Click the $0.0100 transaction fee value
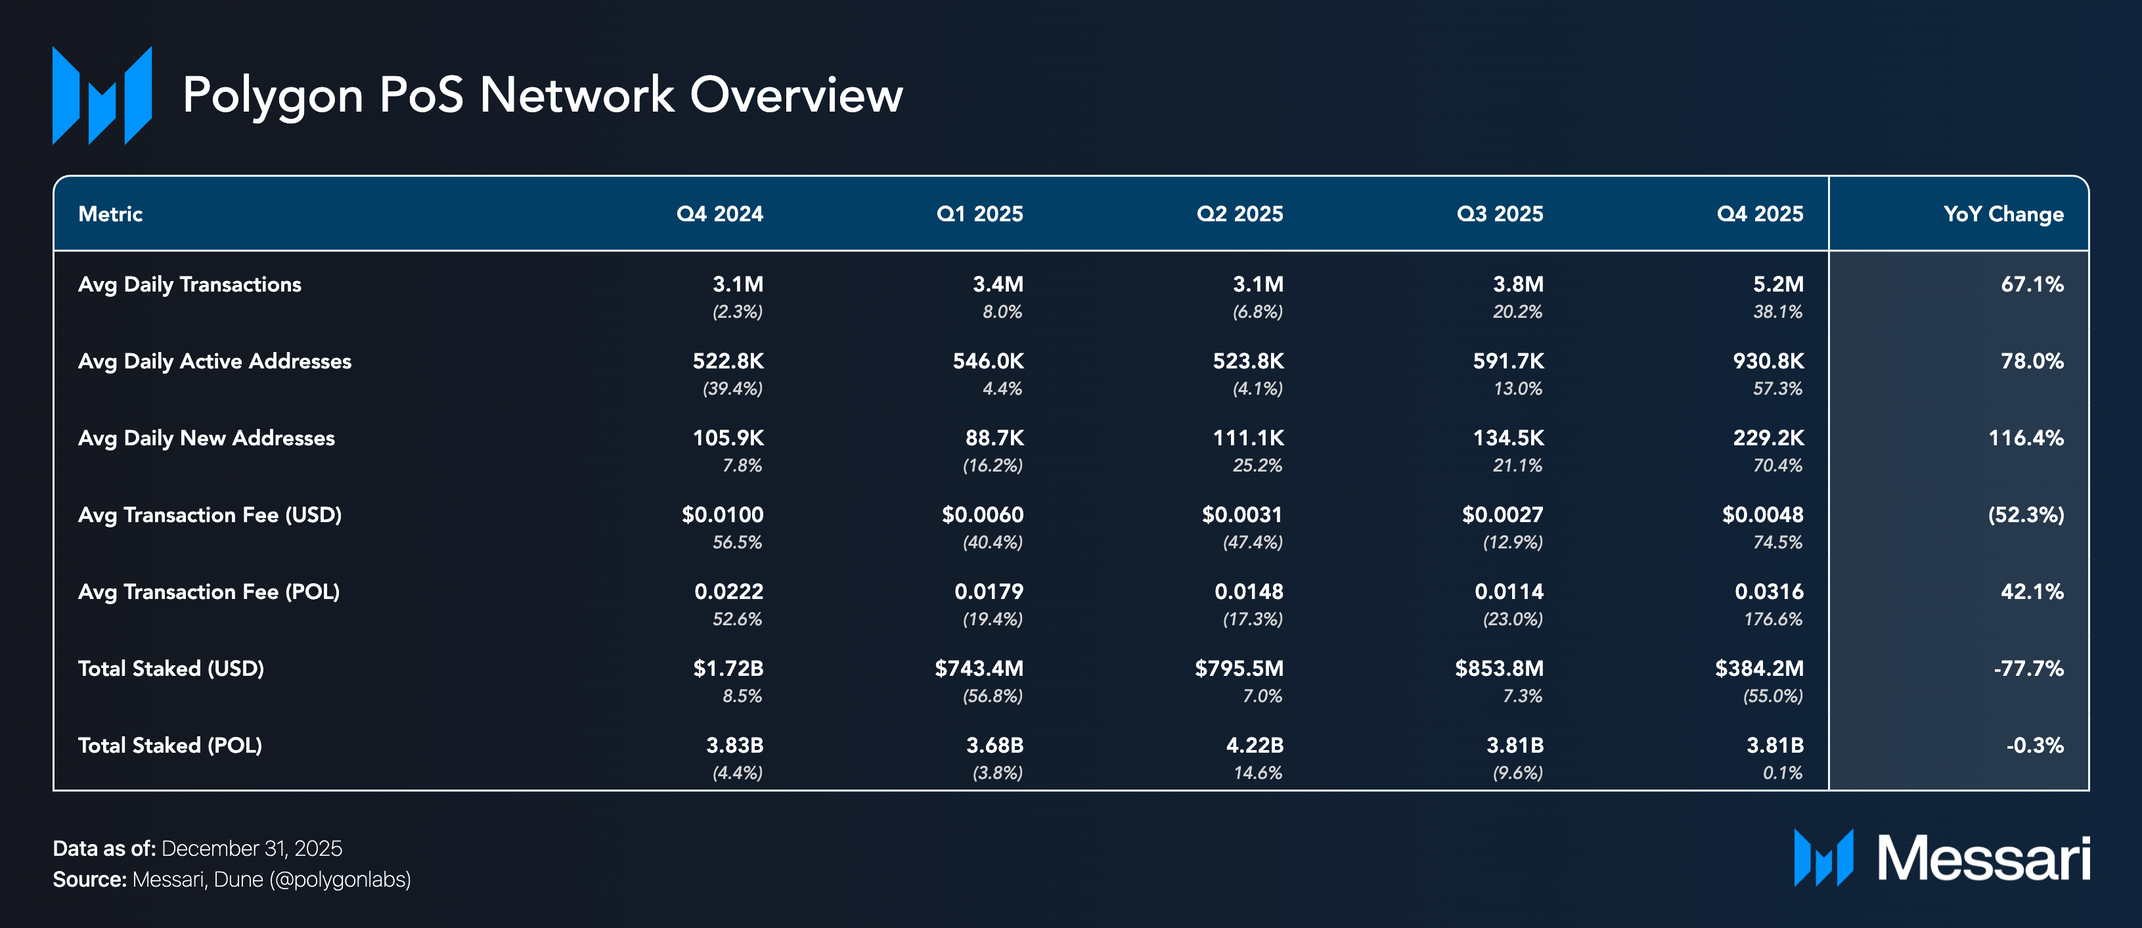Image resolution: width=2142 pixels, height=928 pixels. [x=722, y=515]
